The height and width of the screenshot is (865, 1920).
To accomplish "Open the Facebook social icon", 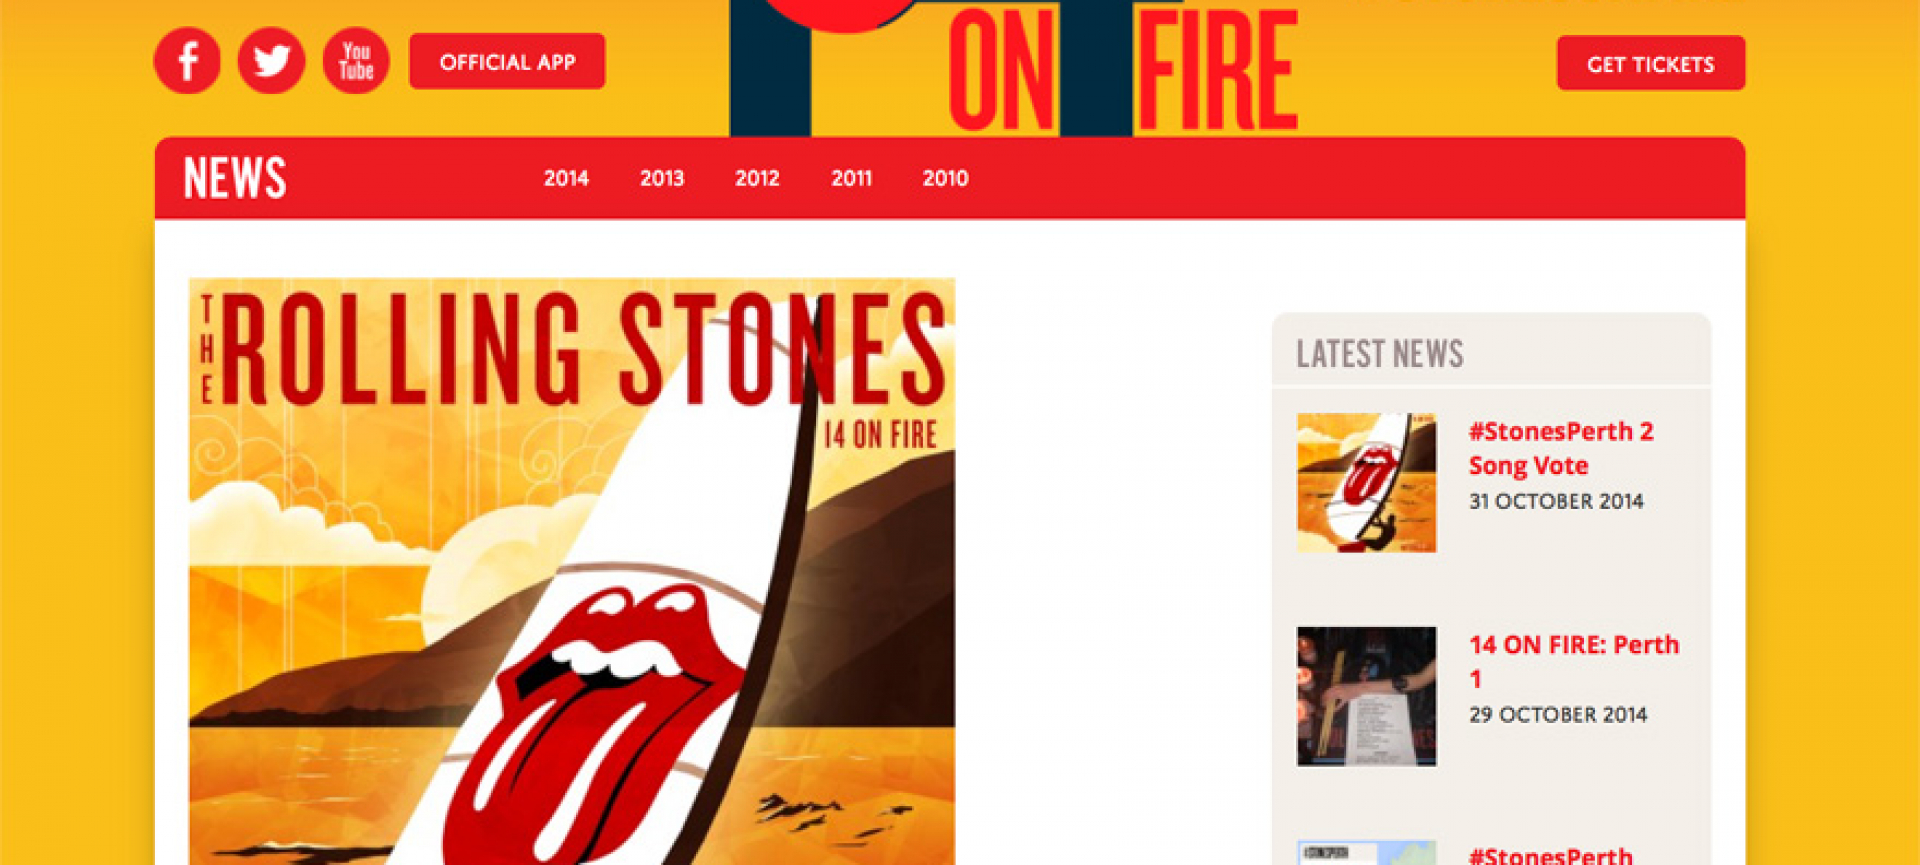I will coord(187,61).
